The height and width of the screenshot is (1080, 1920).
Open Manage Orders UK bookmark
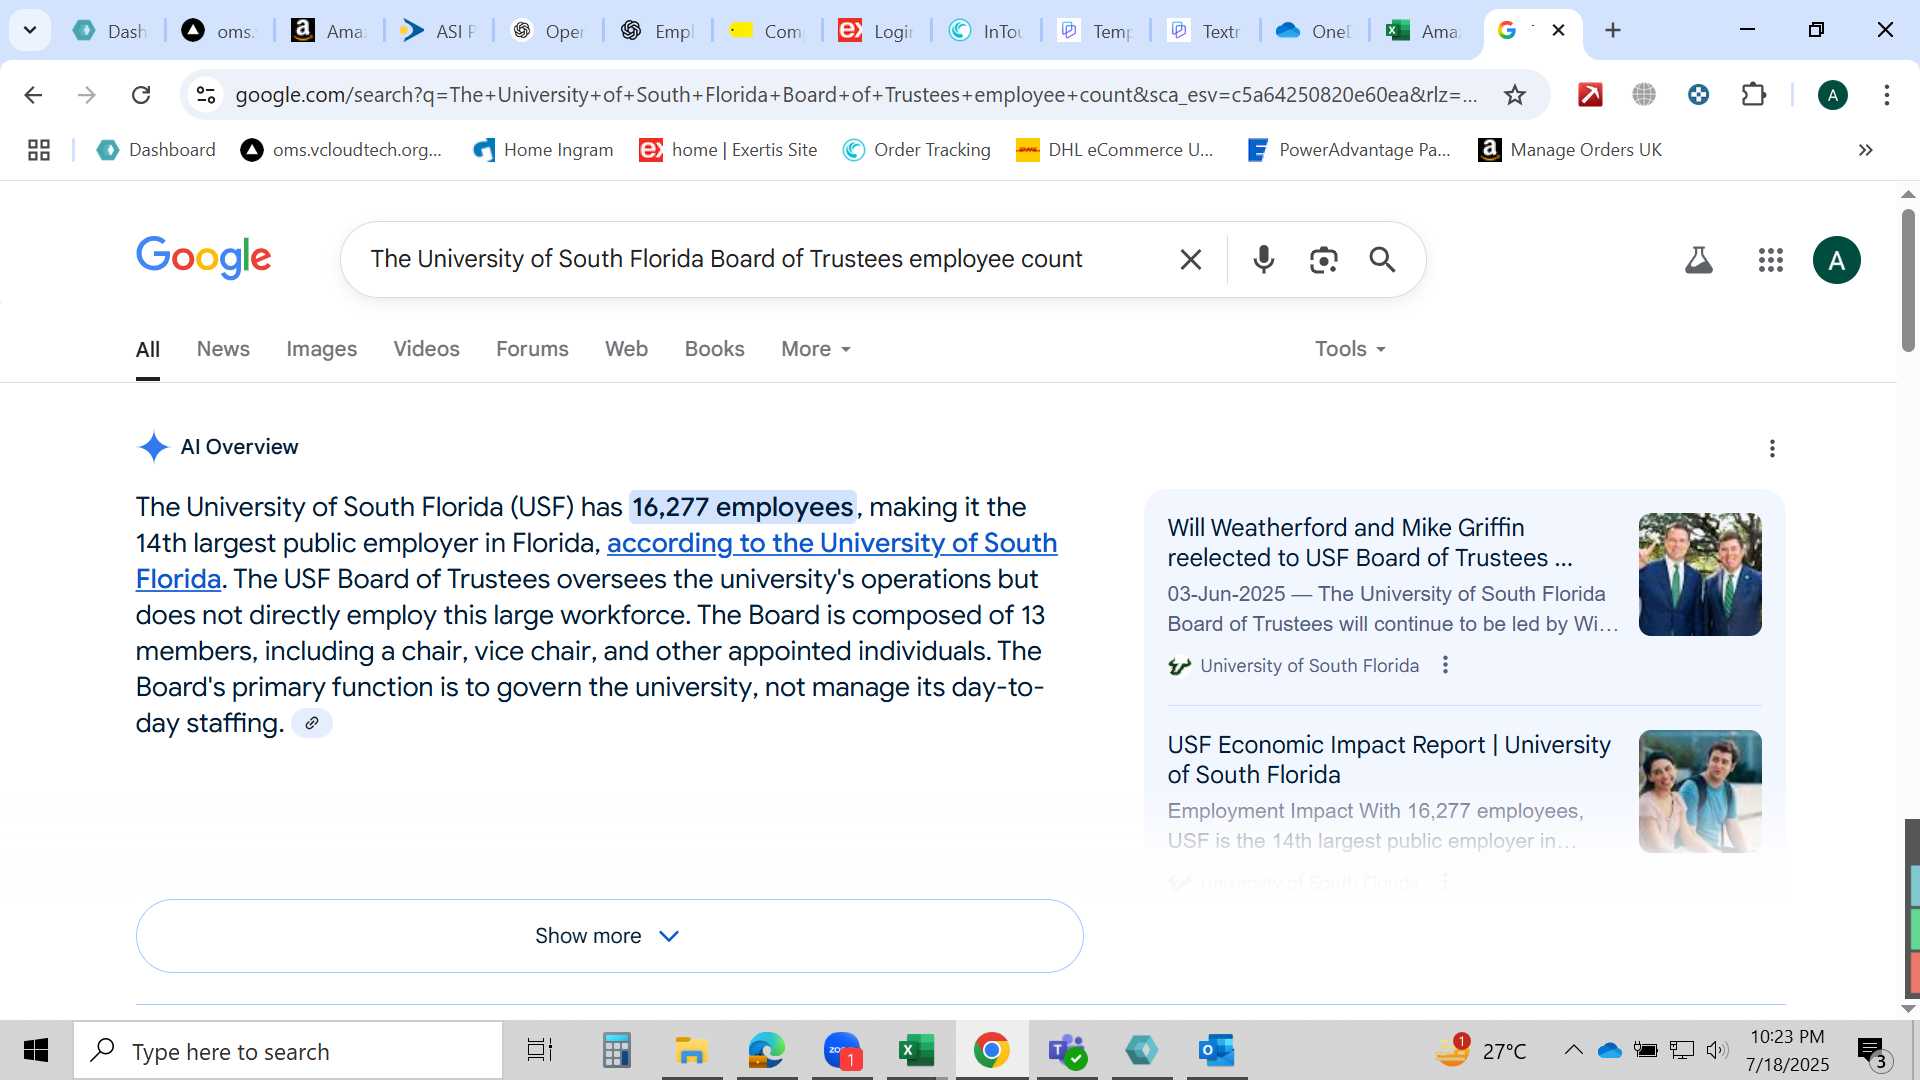pyautogui.click(x=1570, y=150)
